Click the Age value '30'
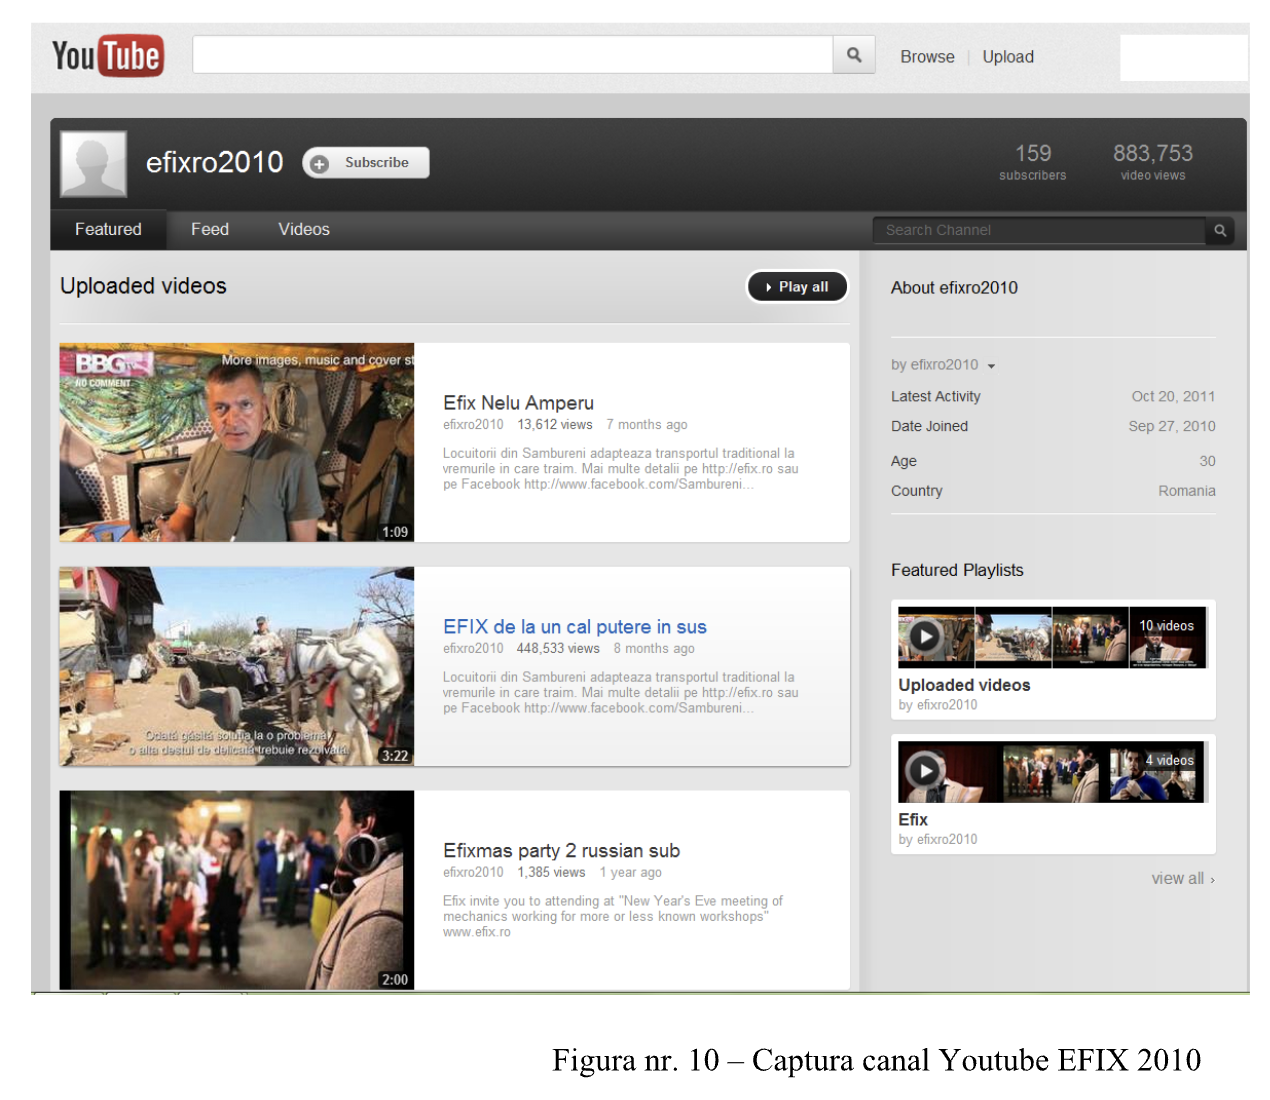1270x1100 pixels. [1207, 461]
